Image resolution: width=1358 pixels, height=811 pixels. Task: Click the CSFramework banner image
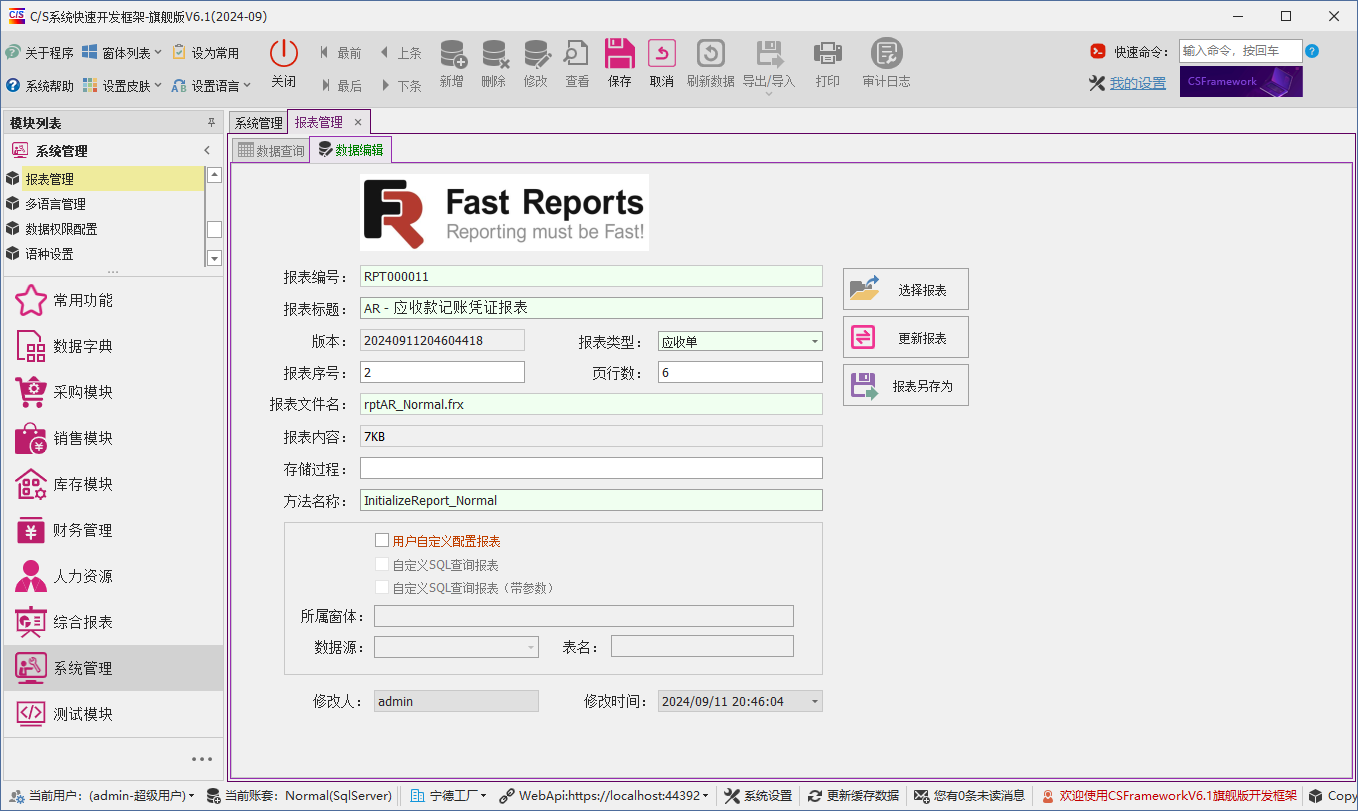(x=1241, y=82)
